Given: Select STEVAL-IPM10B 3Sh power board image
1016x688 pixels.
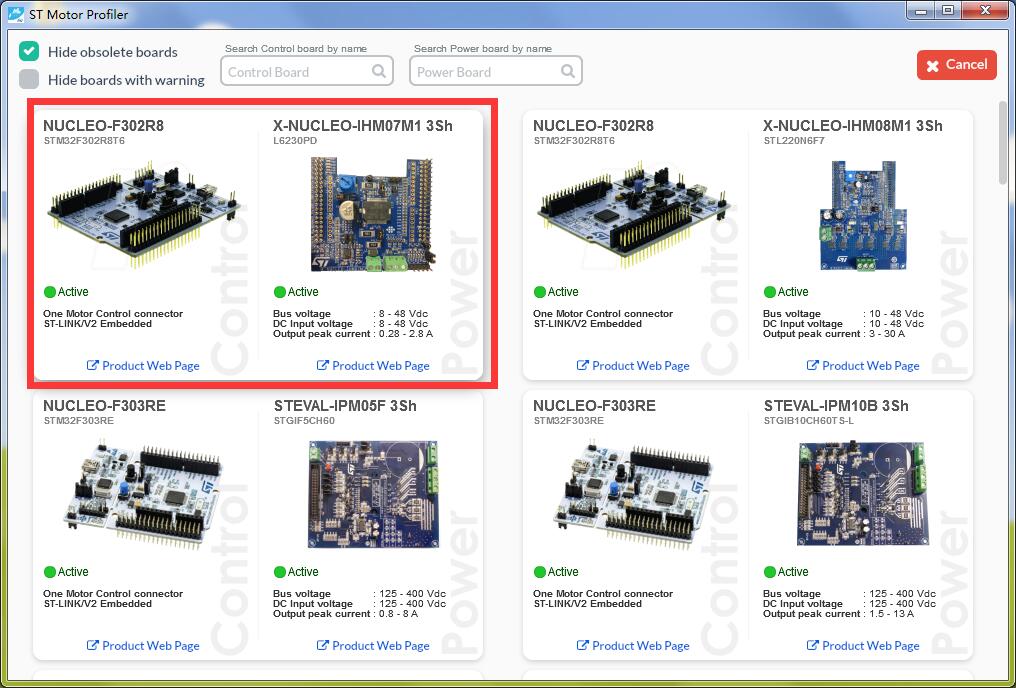Looking at the screenshot, I should [862, 494].
